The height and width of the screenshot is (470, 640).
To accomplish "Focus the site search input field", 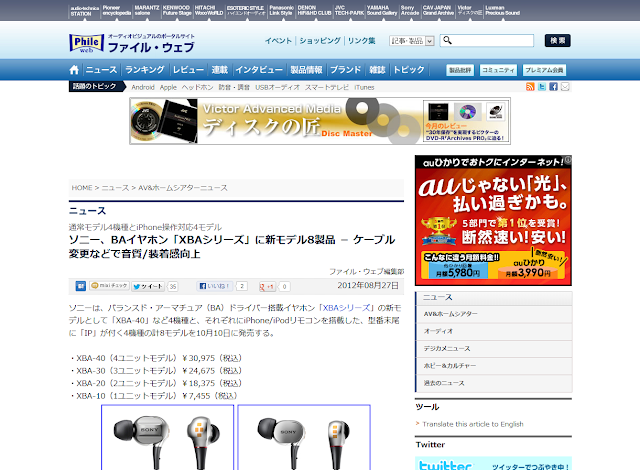I will [x=487, y=40].
